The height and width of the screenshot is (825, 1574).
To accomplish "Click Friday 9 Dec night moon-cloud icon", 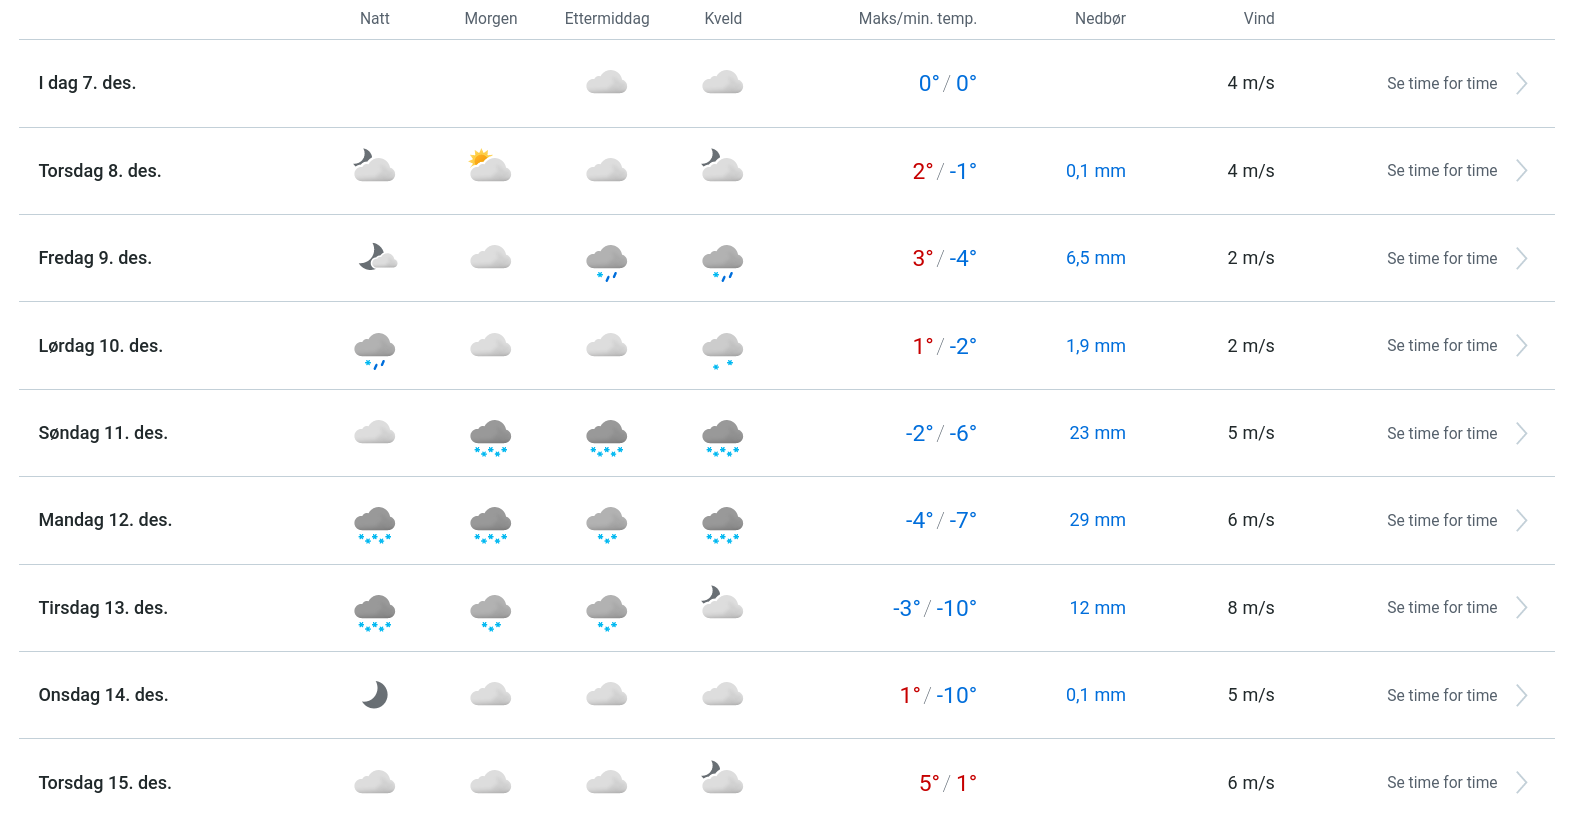I will (377, 258).
